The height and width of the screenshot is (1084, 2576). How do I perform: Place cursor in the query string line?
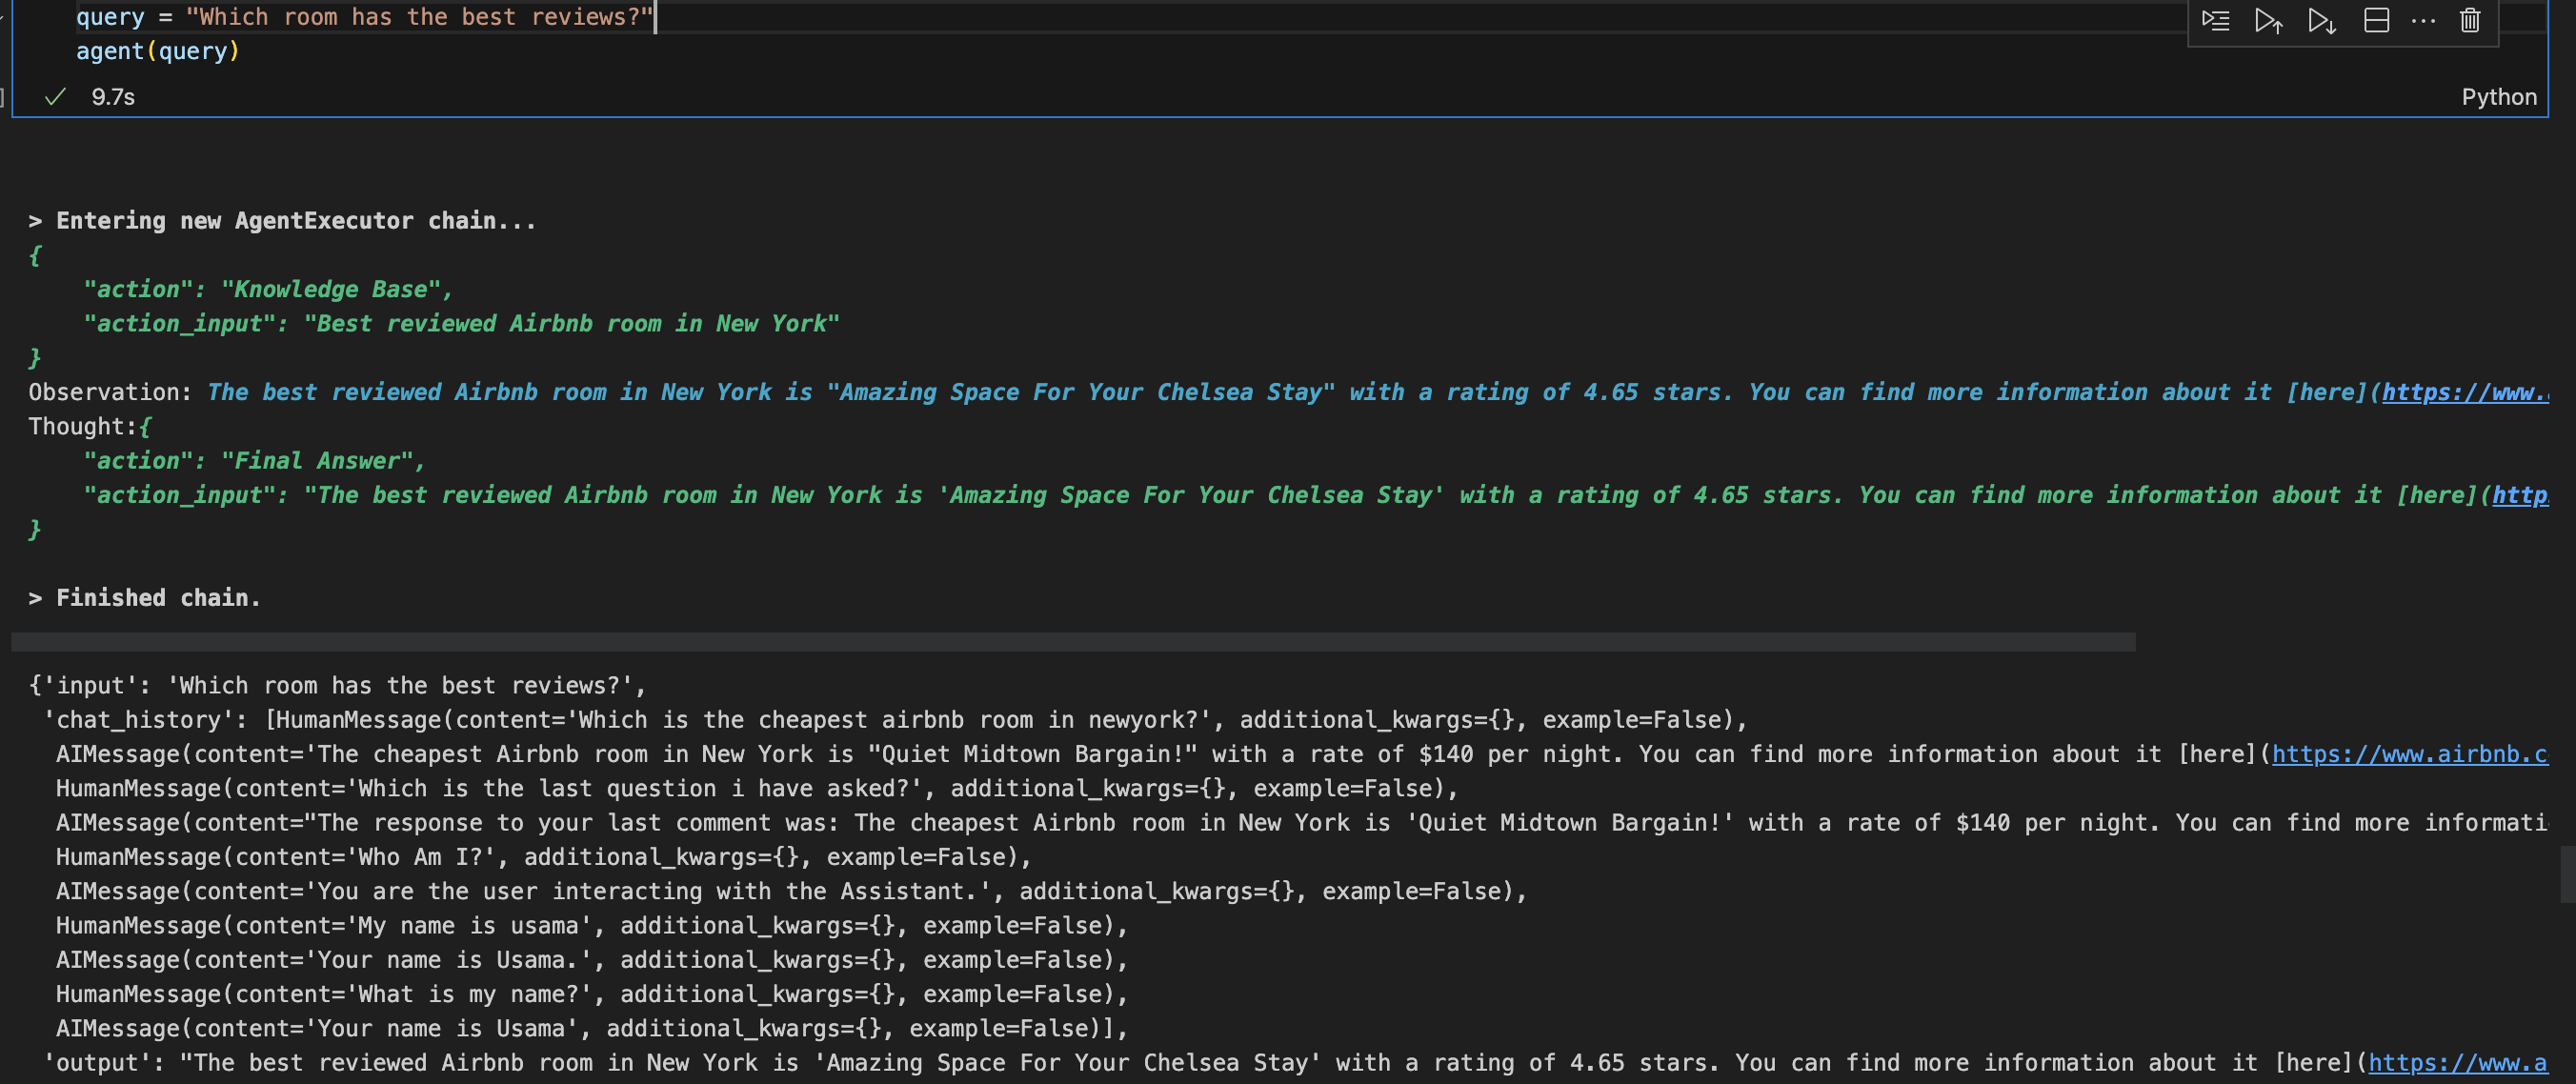420,18
